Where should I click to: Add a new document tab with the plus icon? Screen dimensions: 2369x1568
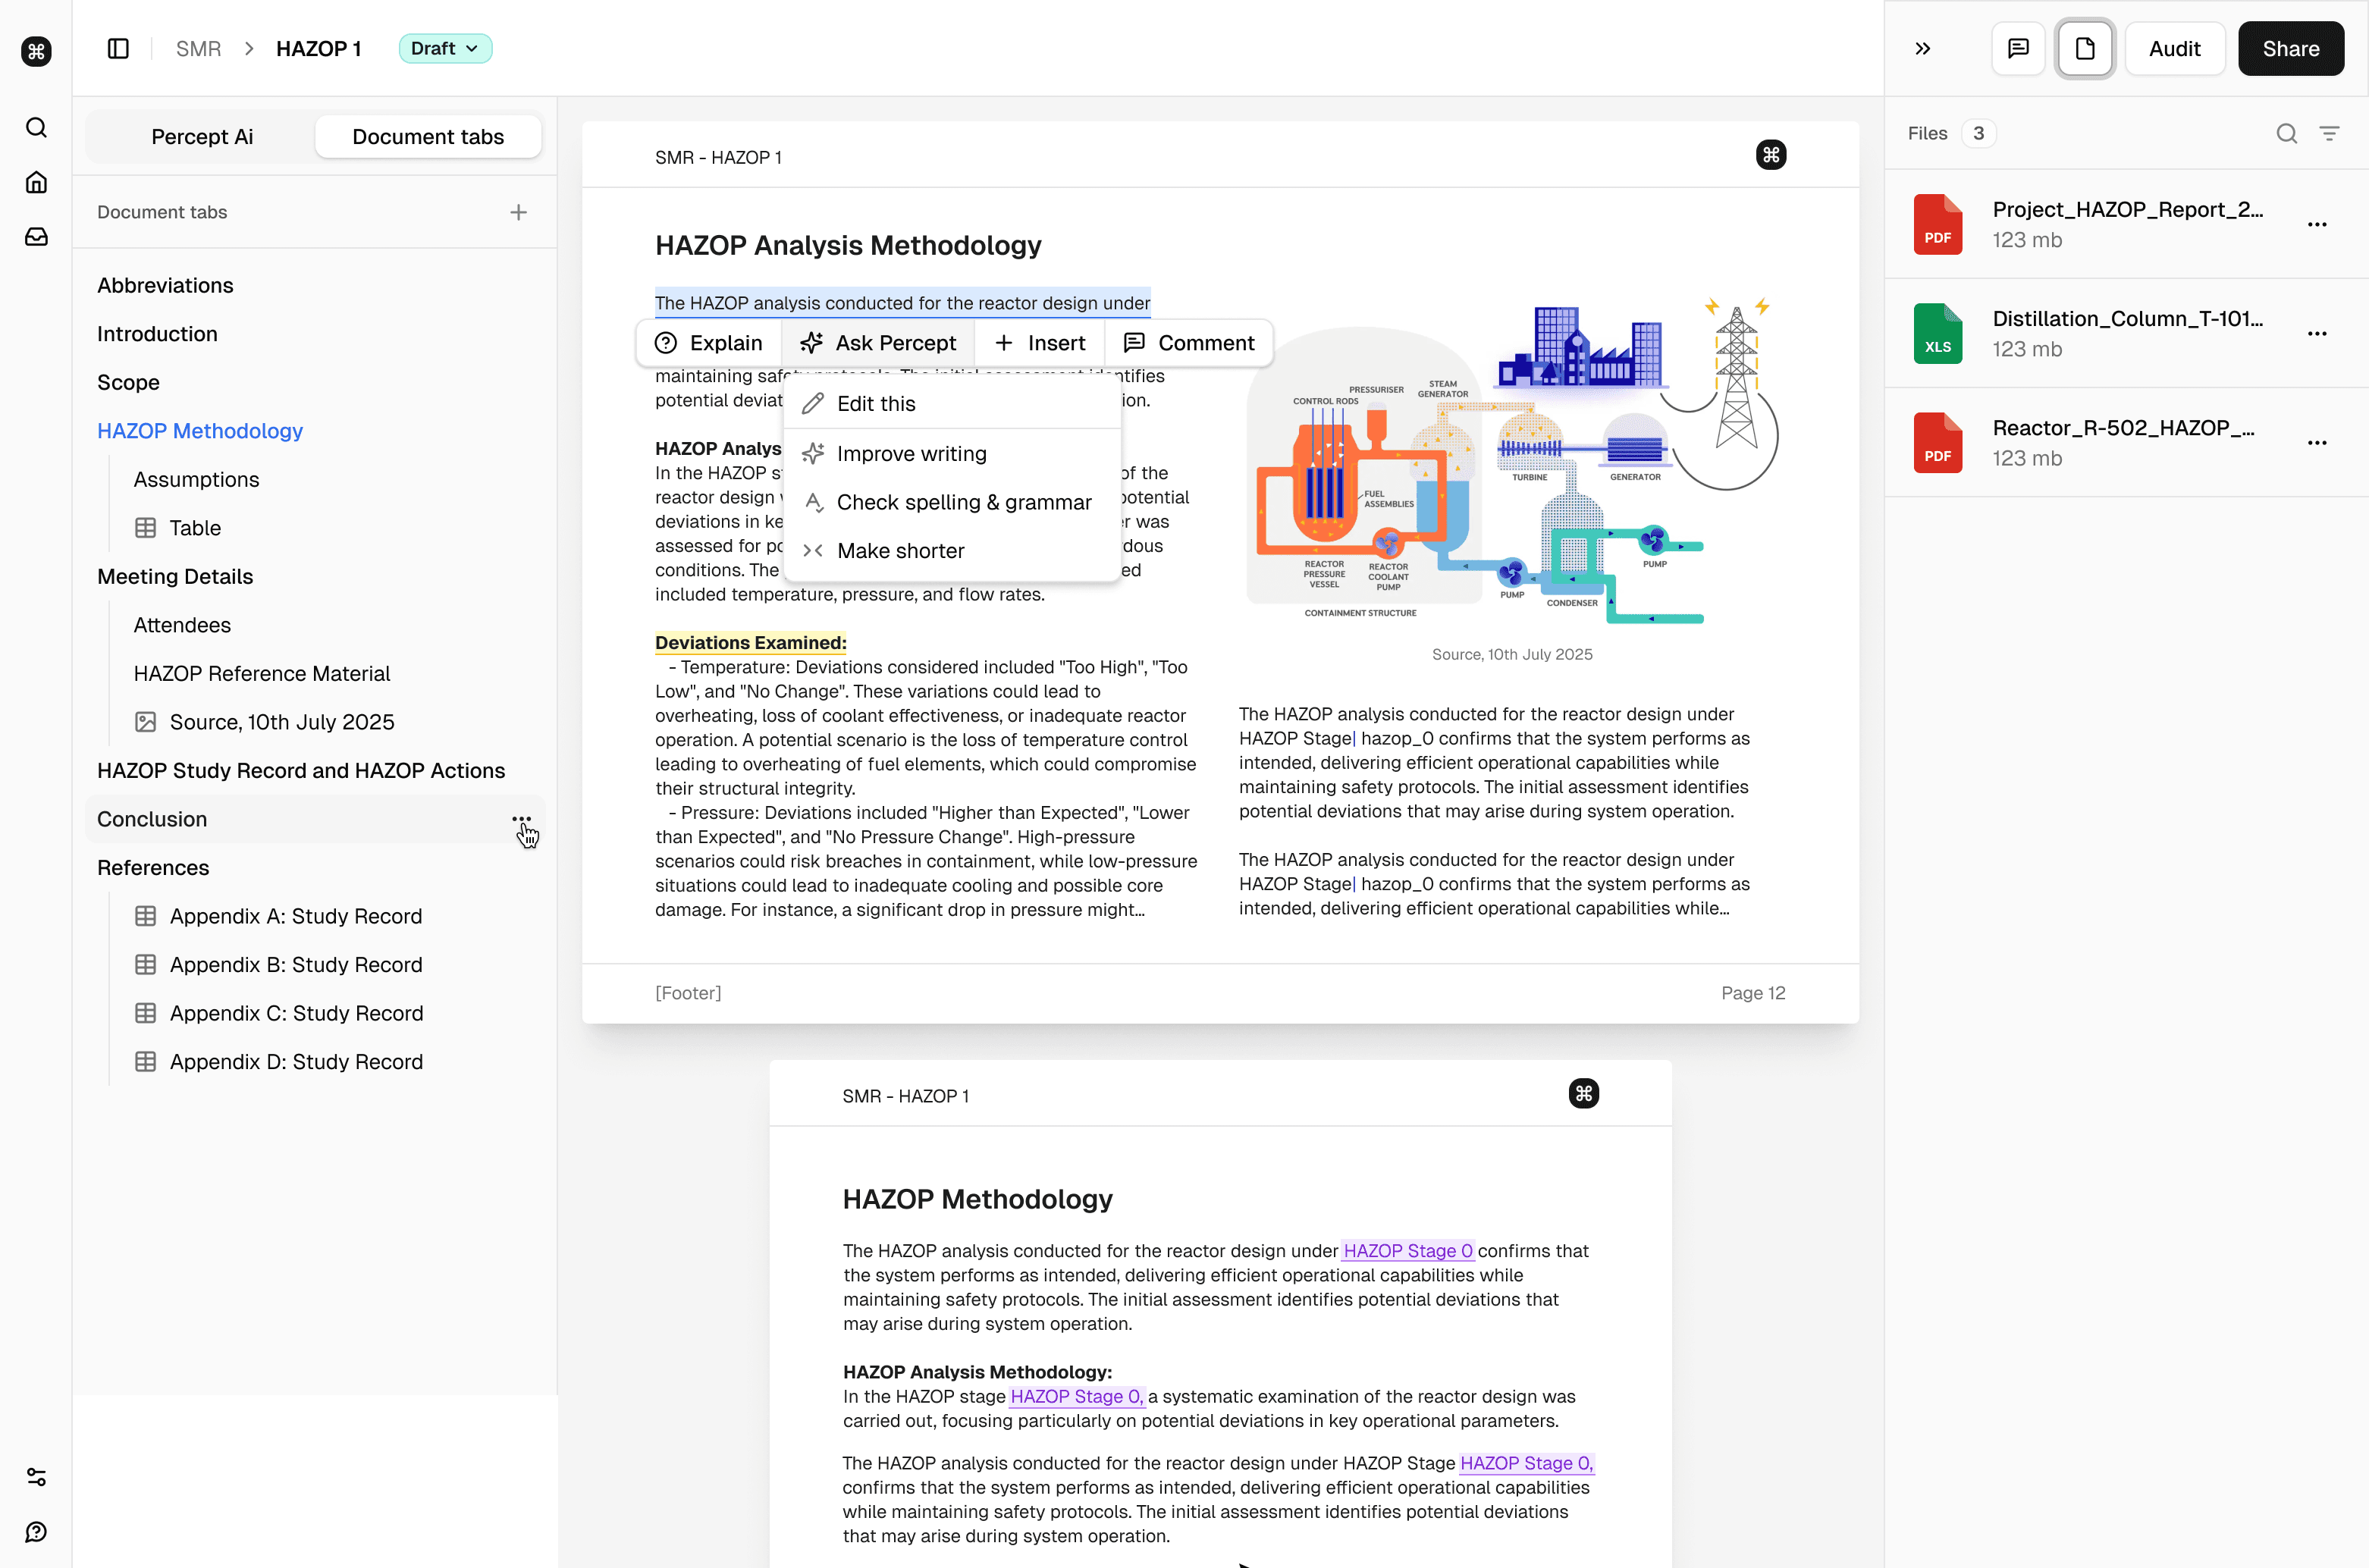tap(519, 212)
